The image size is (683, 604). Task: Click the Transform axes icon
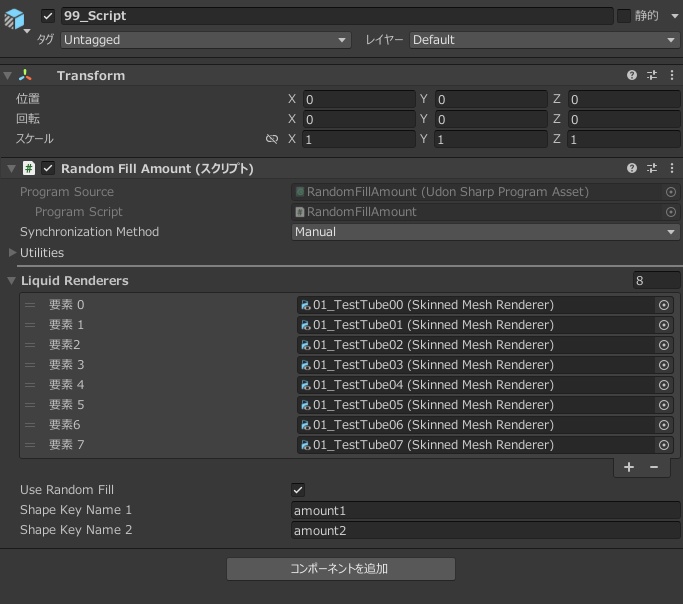click(x=25, y=75)
